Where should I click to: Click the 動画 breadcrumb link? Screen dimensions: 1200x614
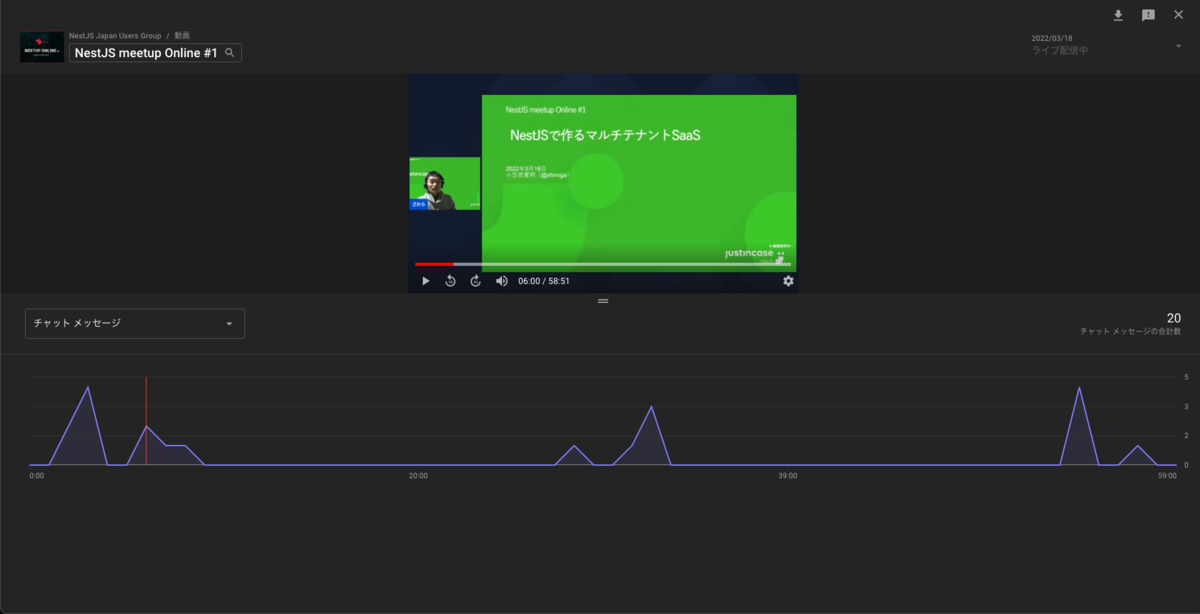(x=182, y=35)
